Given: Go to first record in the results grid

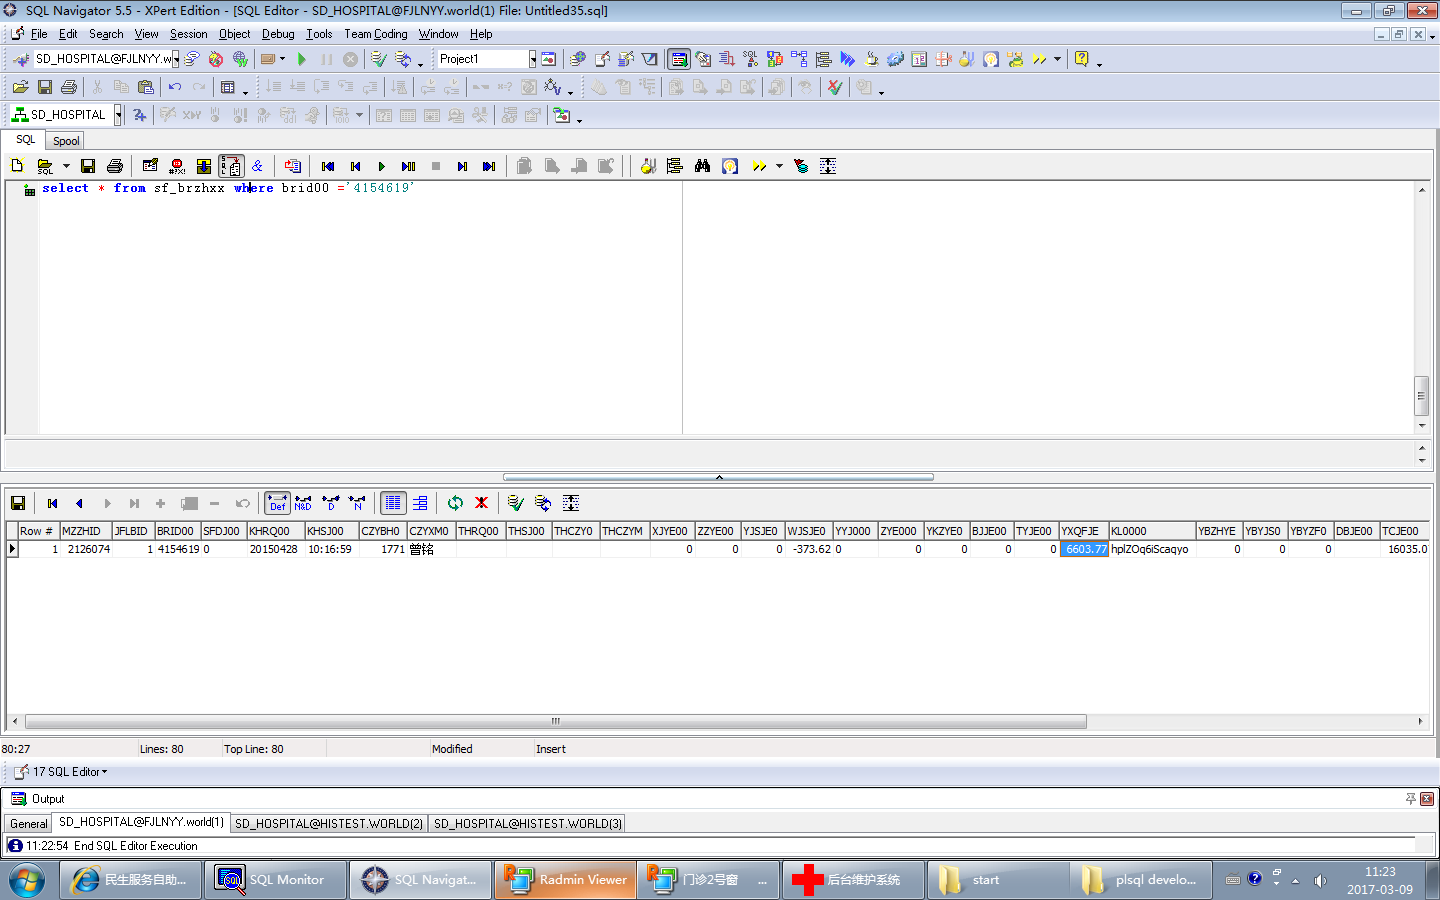Looking at the screenshot, I should [52, 503].
